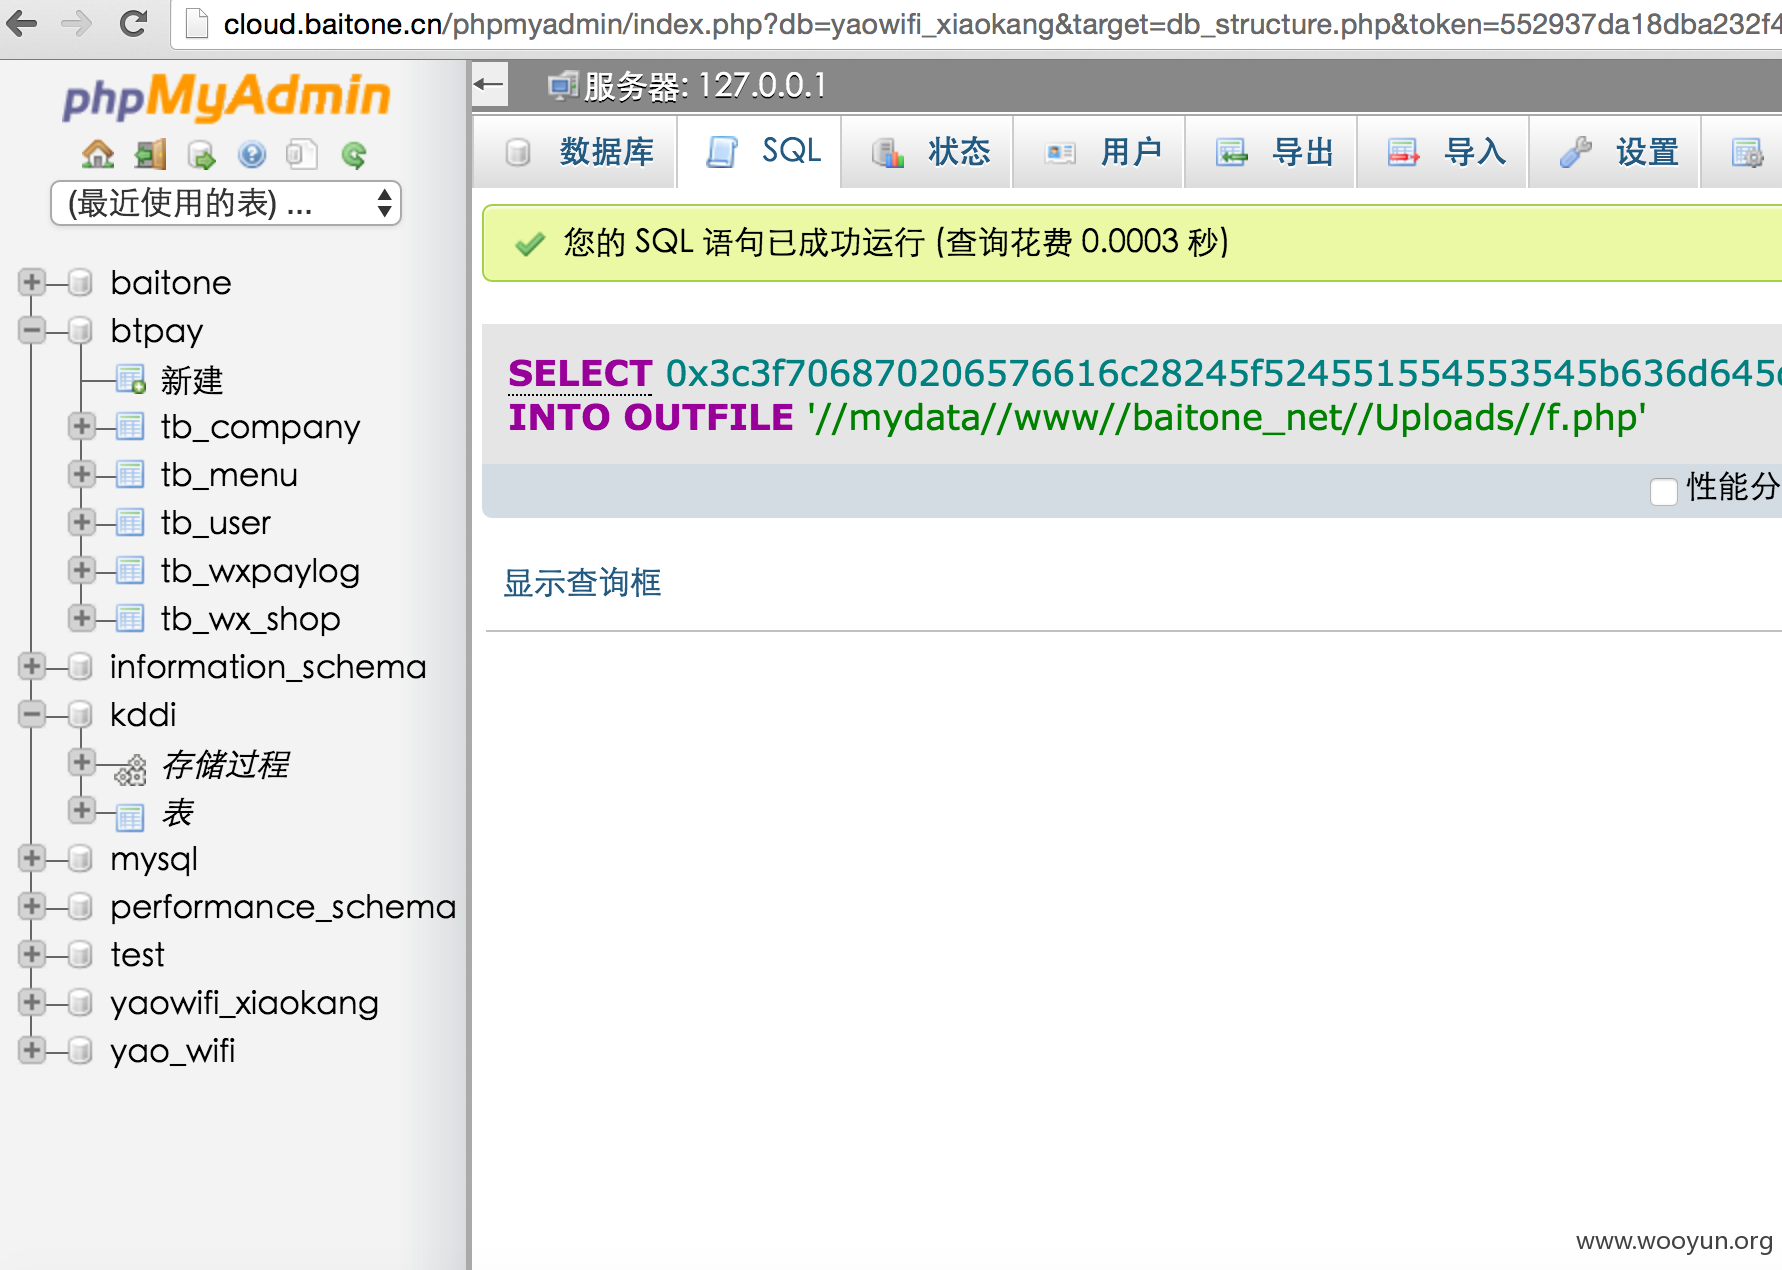This screenshot has width=1782, height=1270.
Task: Expand the performance_schema database node
Action: (x=32, y=906)
